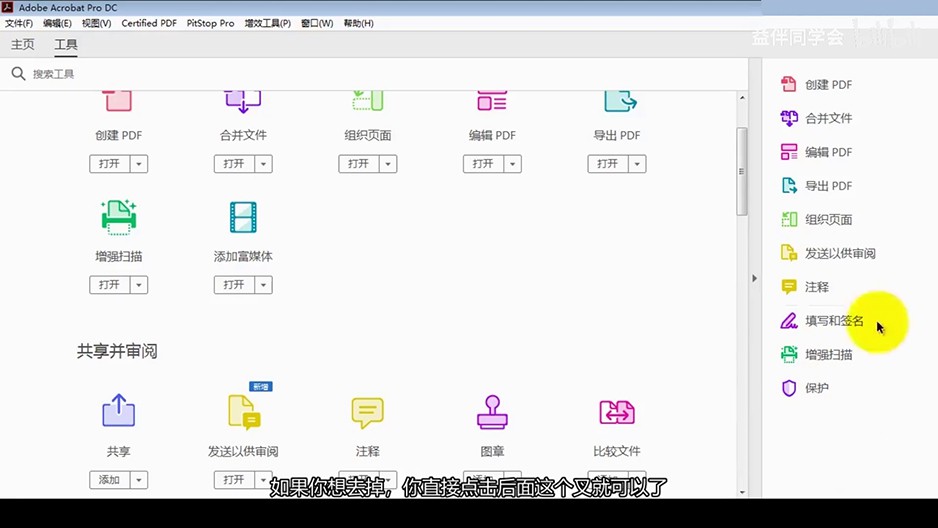The width and height of the screenshot is (938, 528).
Task: Click 打开 button under 组织页面
Action: [359, 164]
